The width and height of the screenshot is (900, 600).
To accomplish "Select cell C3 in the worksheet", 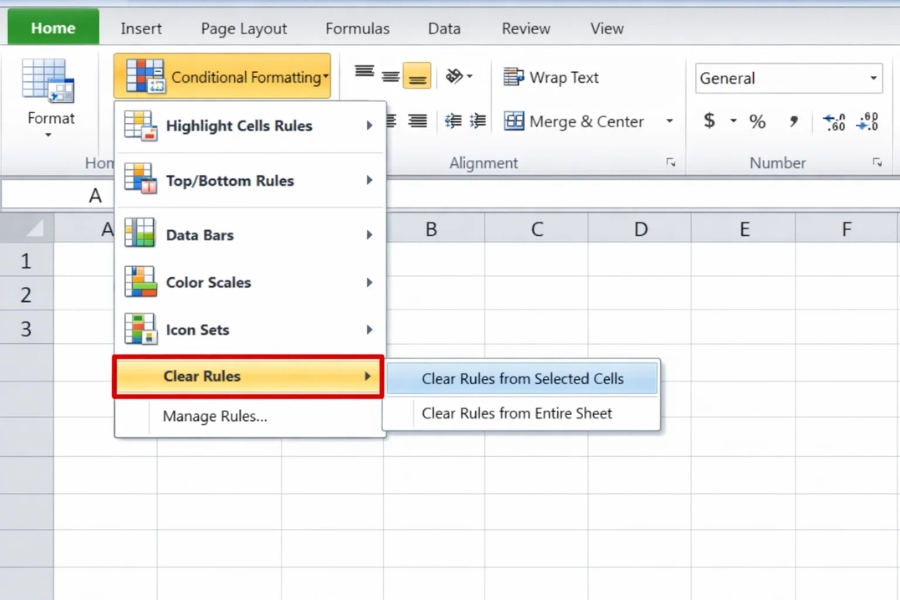I will [536, 329].
